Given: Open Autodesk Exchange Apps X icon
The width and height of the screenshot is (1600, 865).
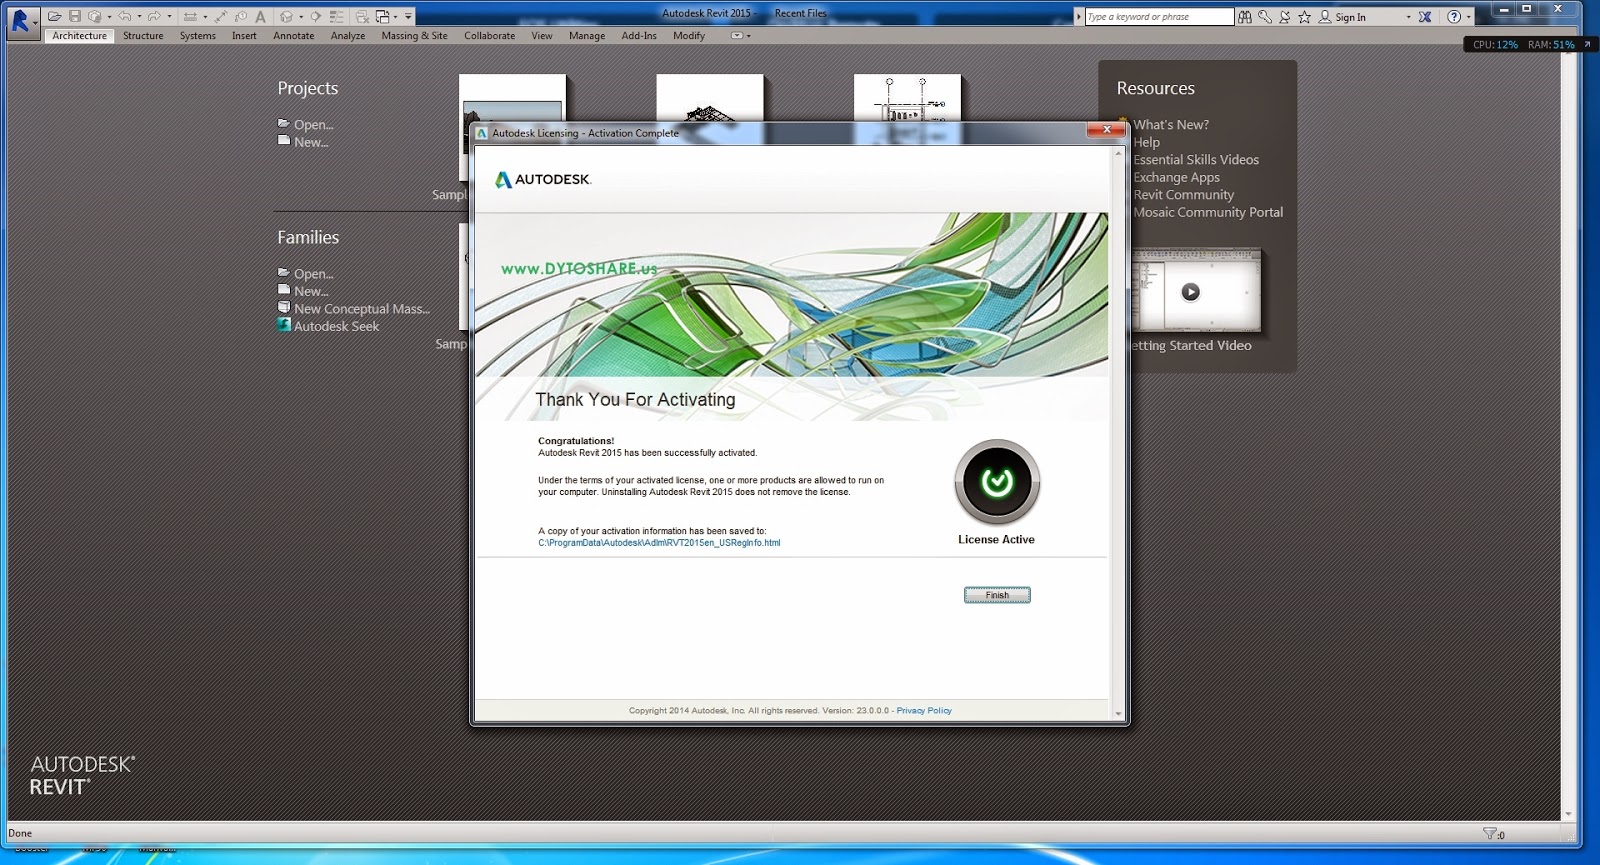Looking at the screenshot, I should coord(1425,17).
